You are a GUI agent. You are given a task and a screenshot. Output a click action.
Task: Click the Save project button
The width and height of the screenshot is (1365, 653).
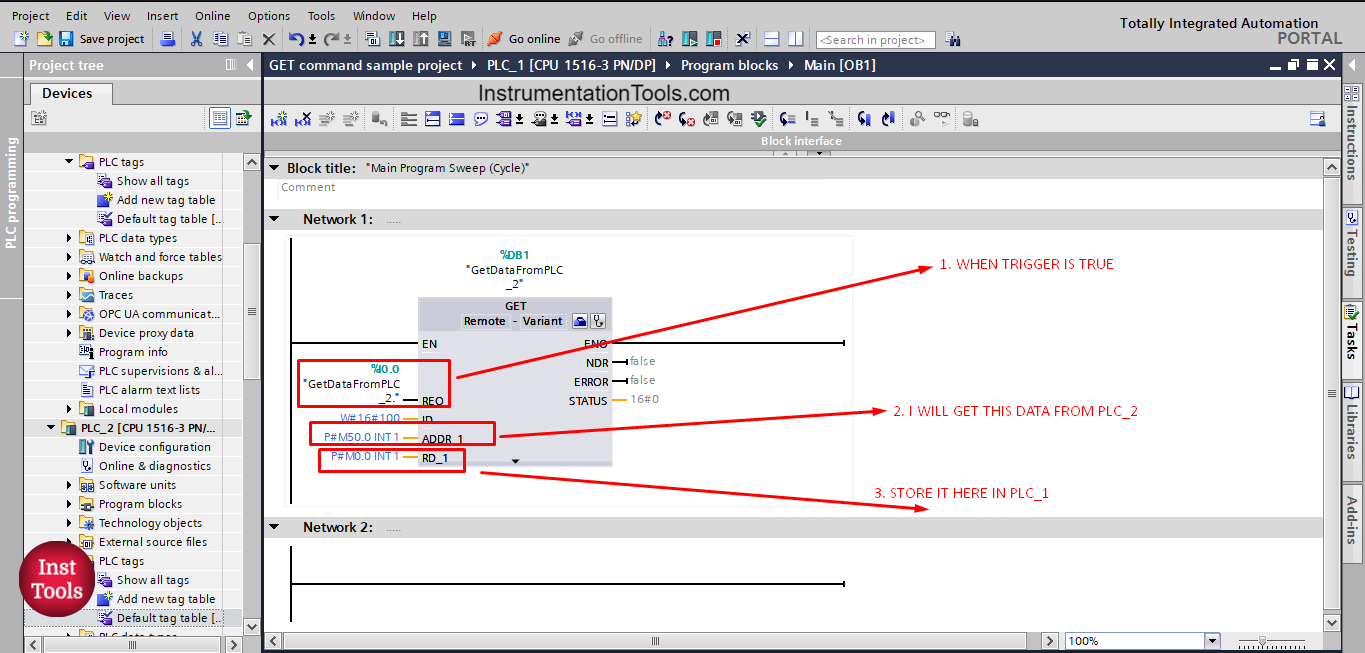[x=102, y=39]
